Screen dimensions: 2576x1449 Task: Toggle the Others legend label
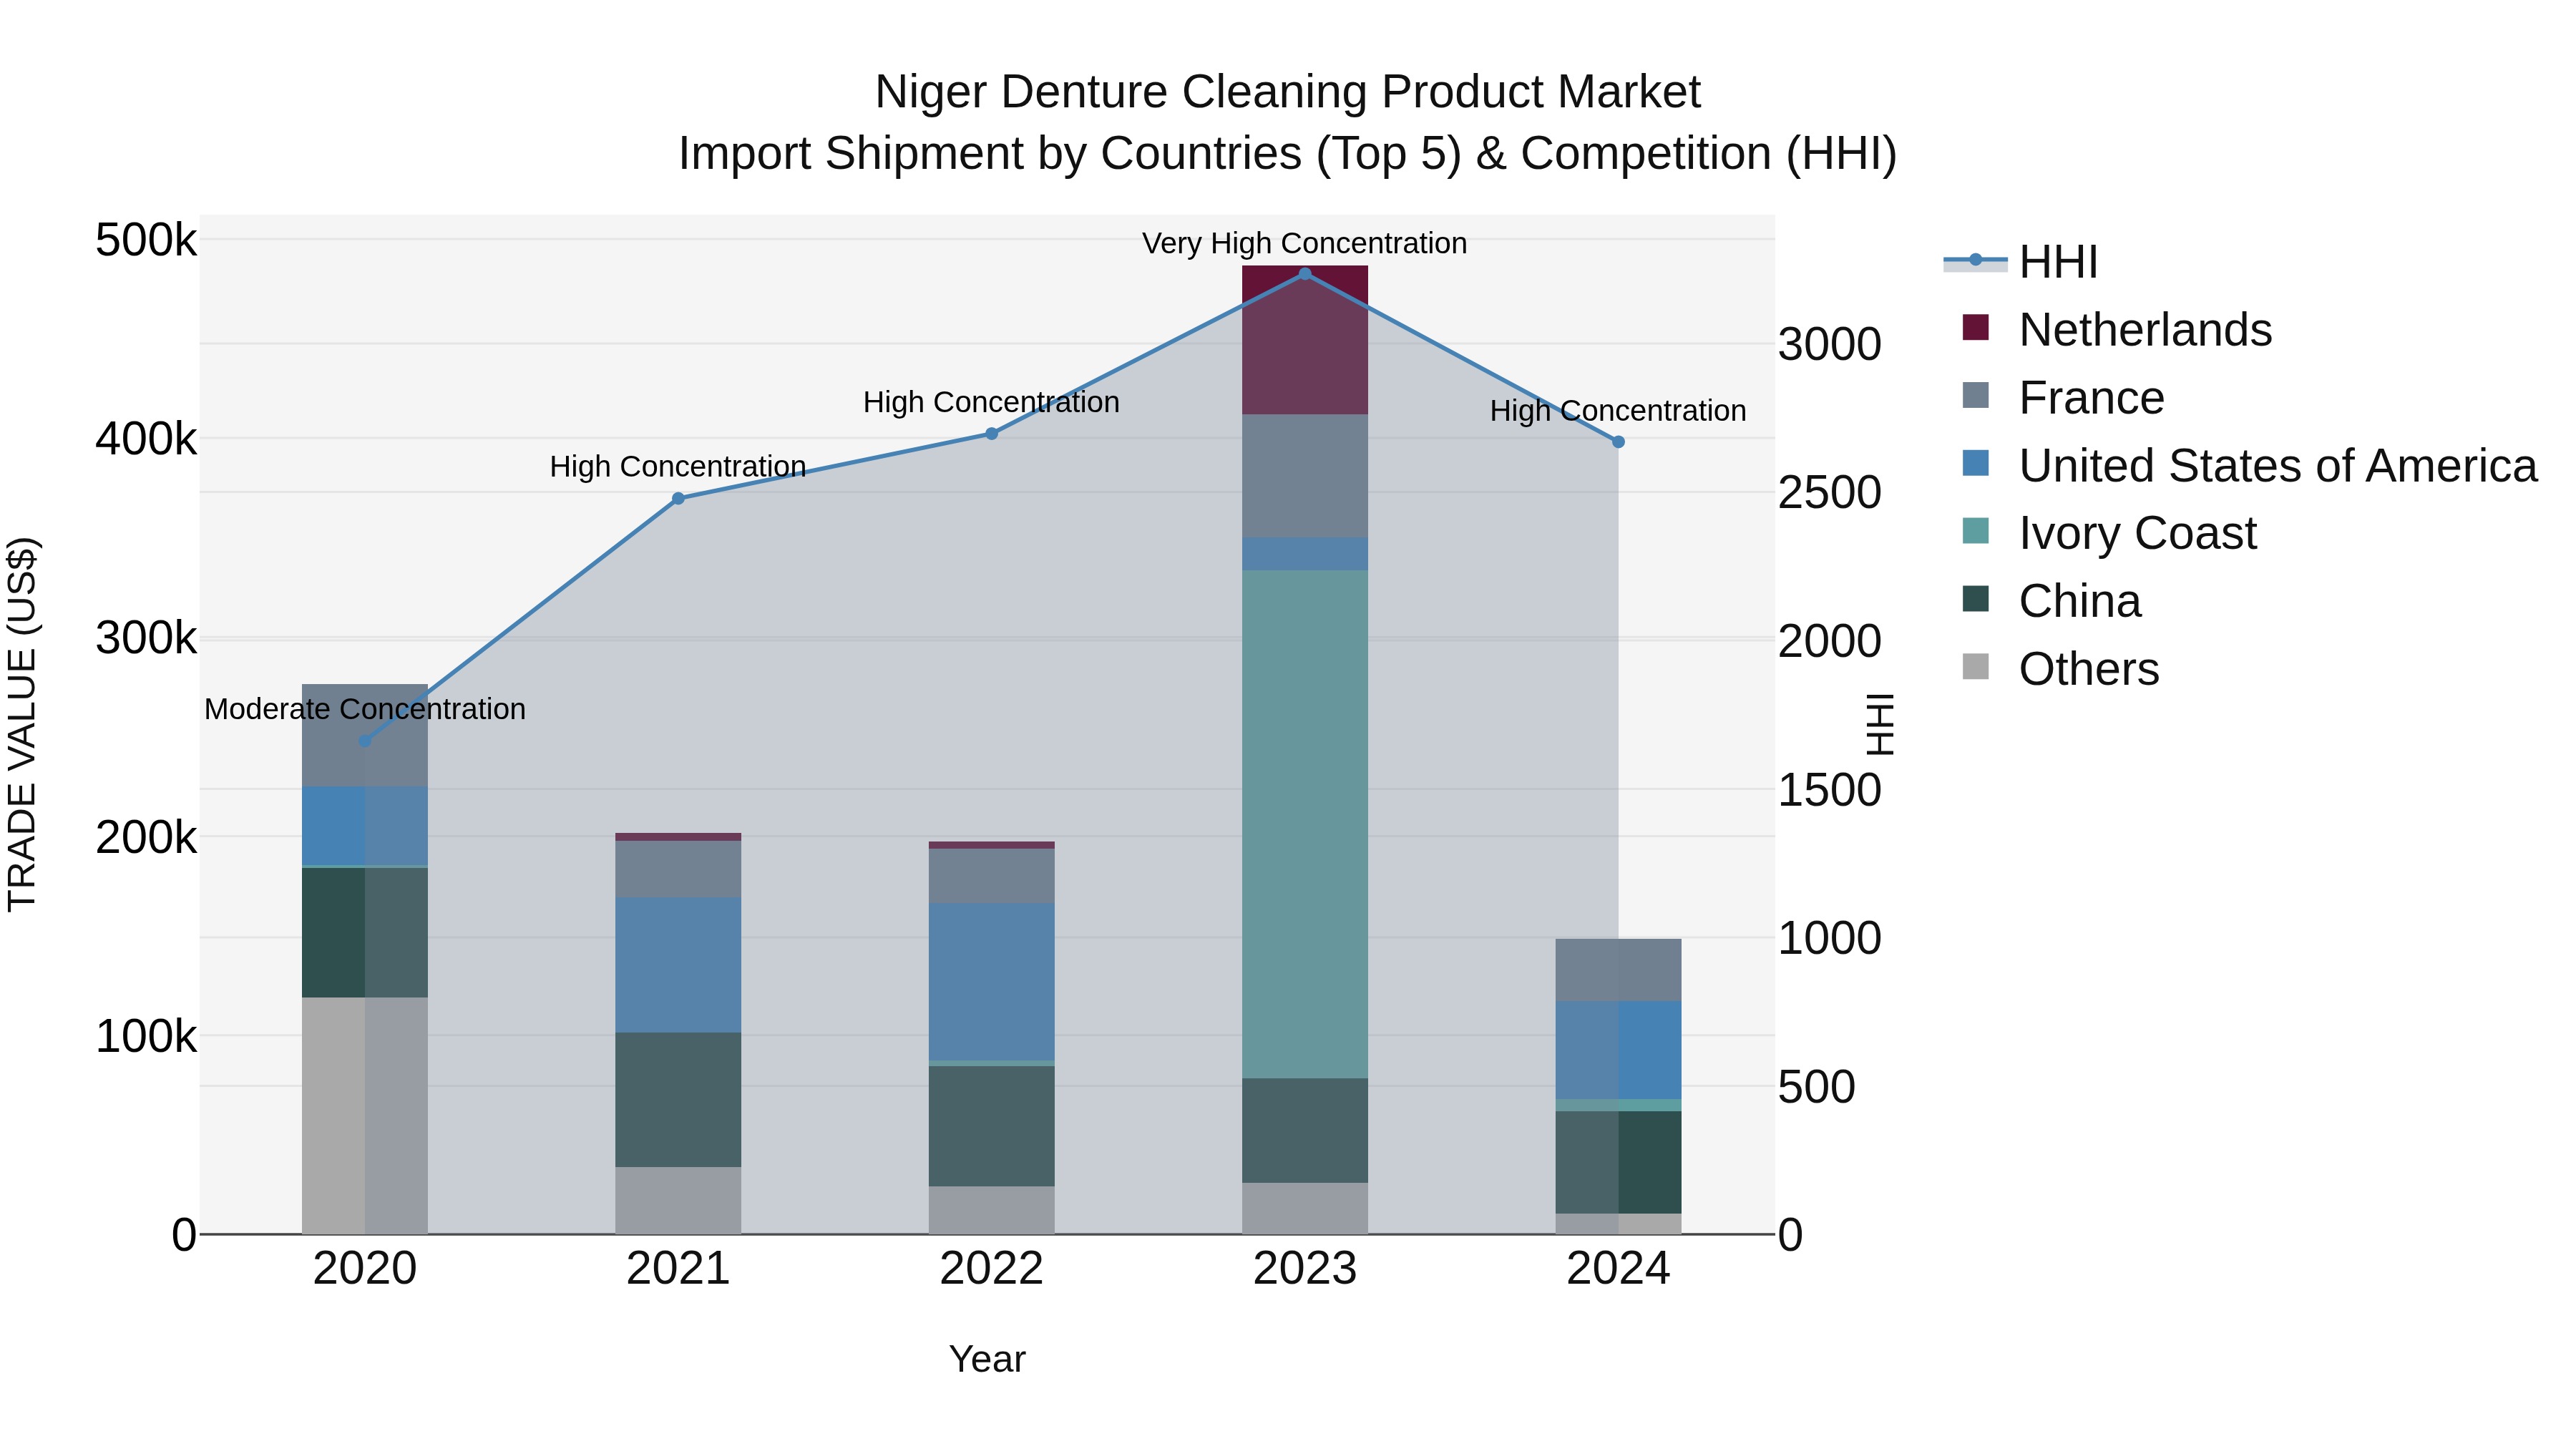[2088, 669]
